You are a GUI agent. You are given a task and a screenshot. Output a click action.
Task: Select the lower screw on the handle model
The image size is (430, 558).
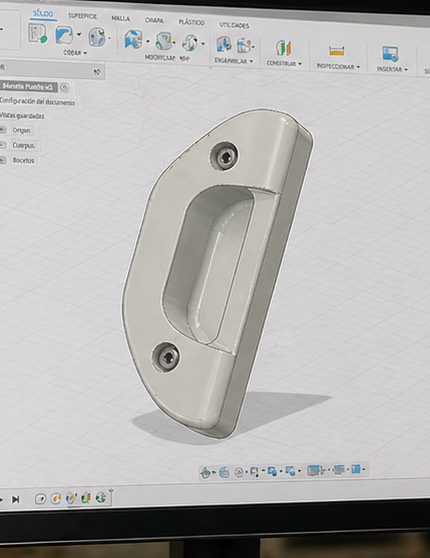166,357
